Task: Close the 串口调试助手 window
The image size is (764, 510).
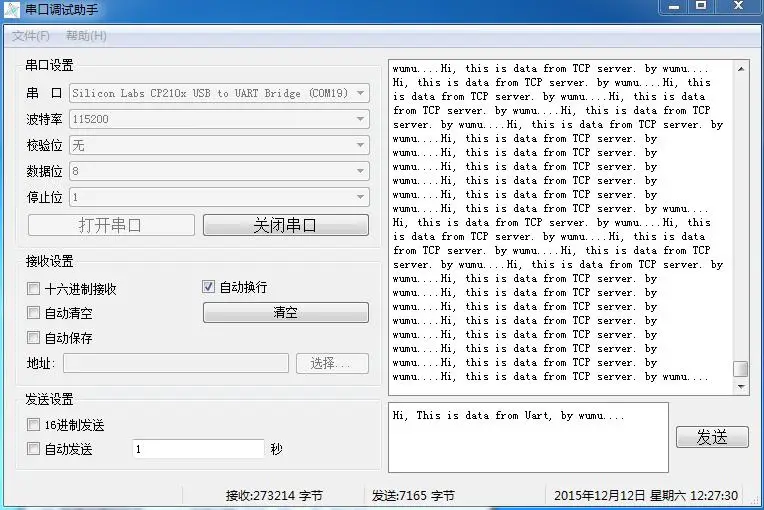Action: [x=739, y=6]
